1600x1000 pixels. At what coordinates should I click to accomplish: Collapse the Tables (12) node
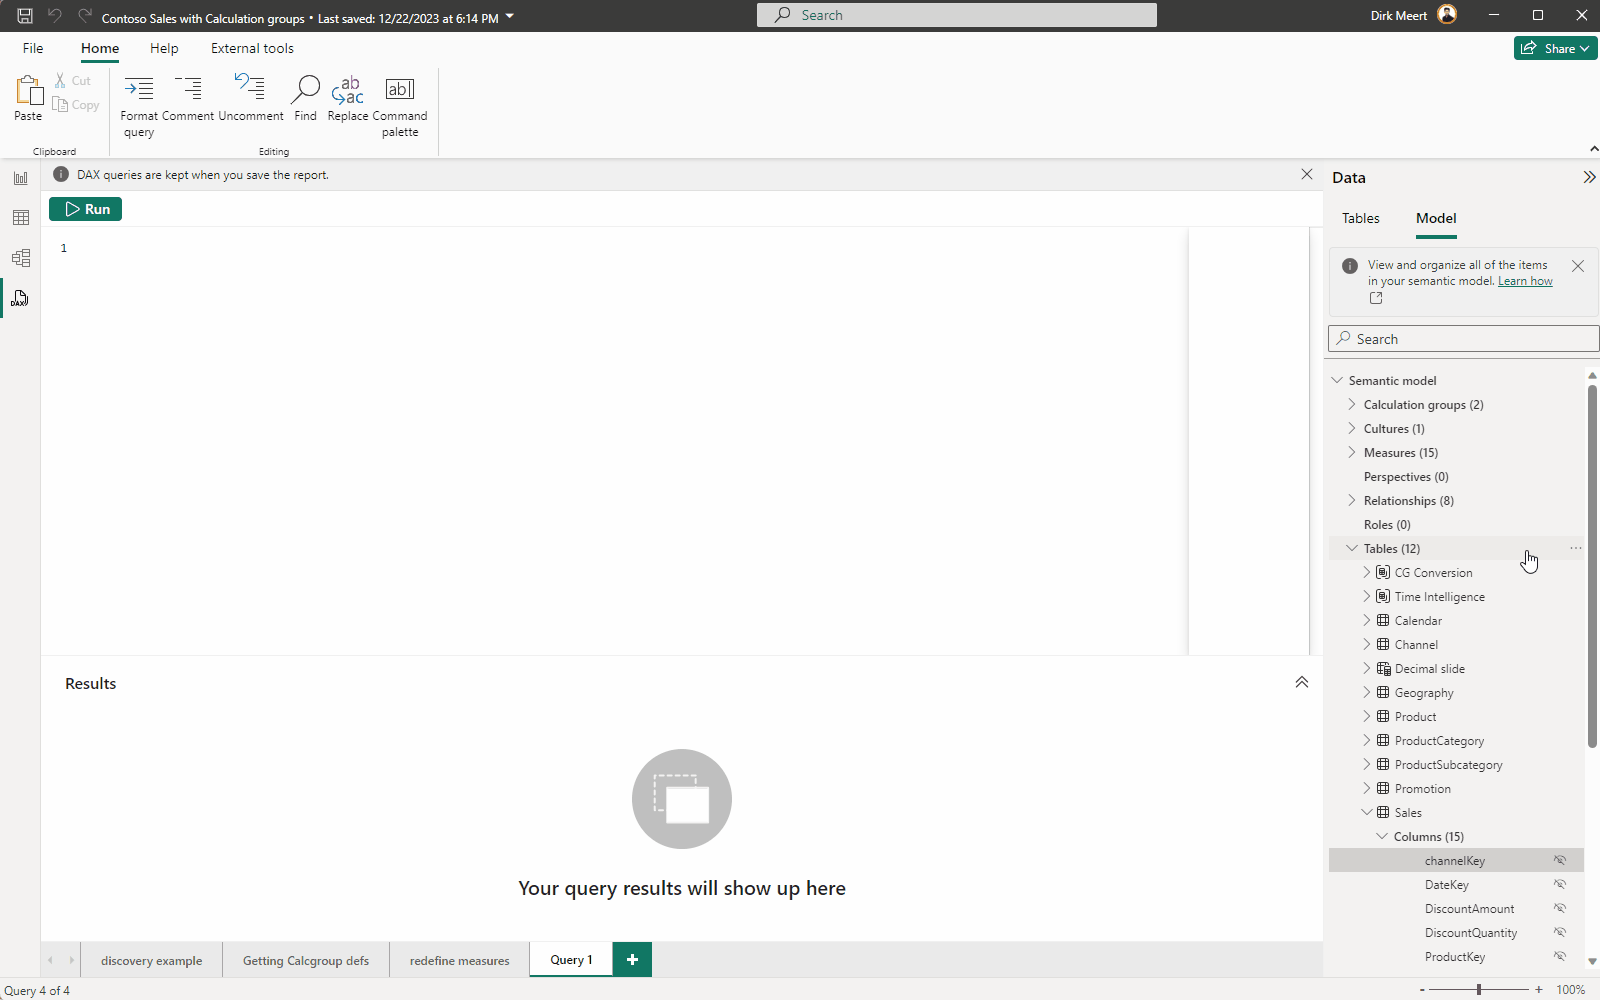(1351, 548)
